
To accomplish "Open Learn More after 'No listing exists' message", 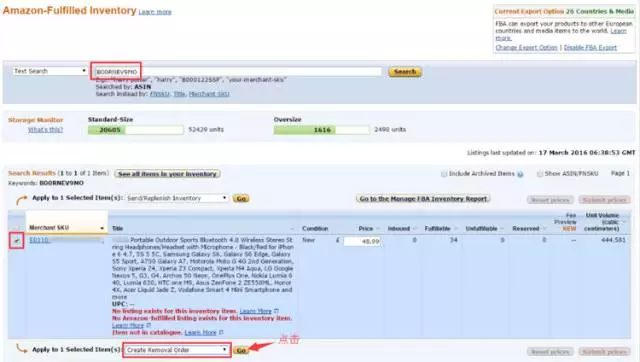I will click(x=256, y=311).
